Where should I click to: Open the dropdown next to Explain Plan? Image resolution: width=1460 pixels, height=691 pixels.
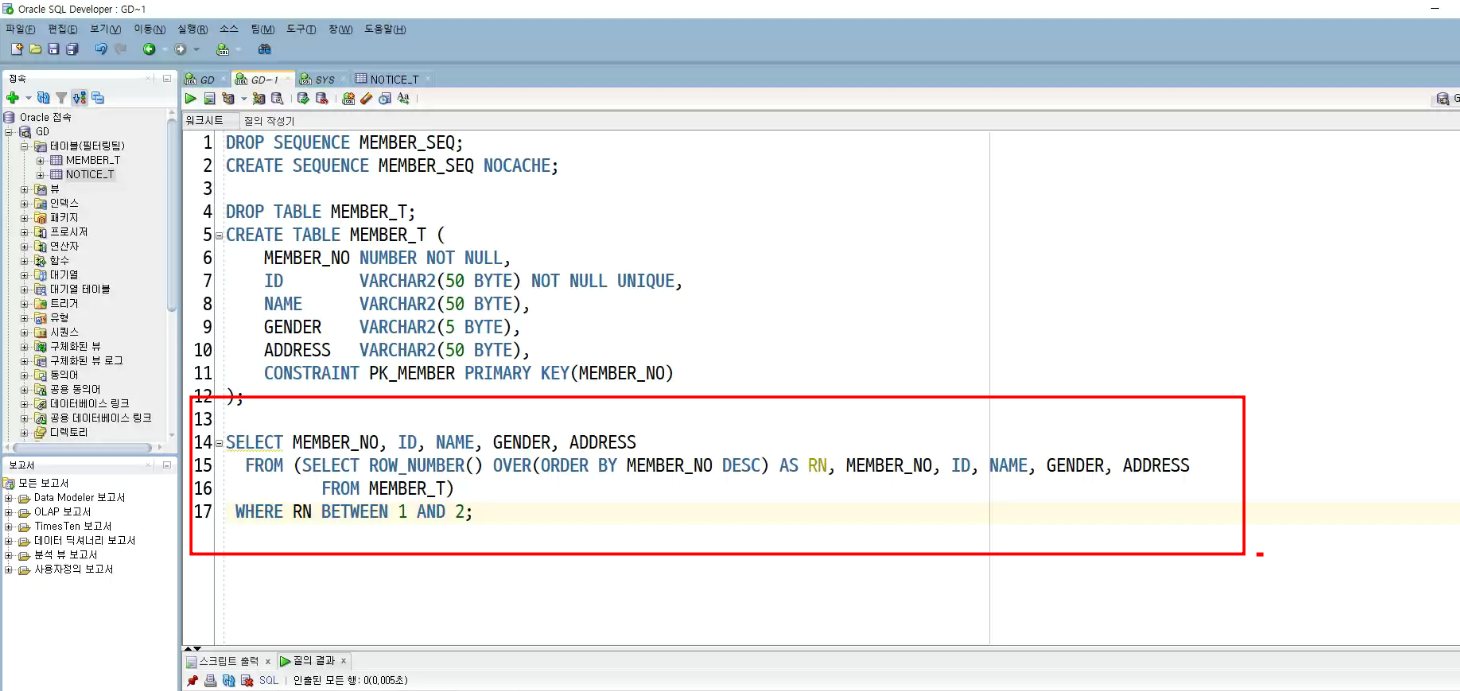[x=243, y=99]
